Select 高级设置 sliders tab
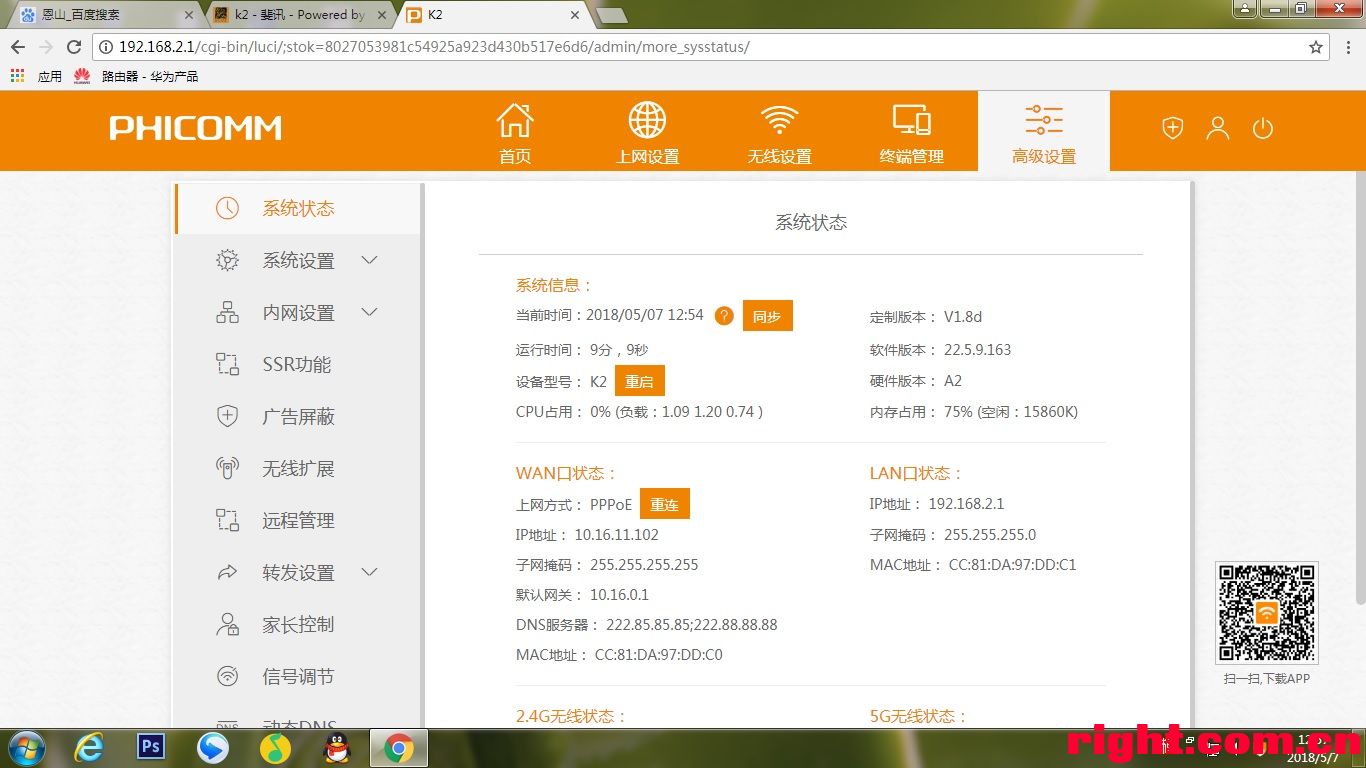1366x768 pixels. click(x=1044, y=131)
